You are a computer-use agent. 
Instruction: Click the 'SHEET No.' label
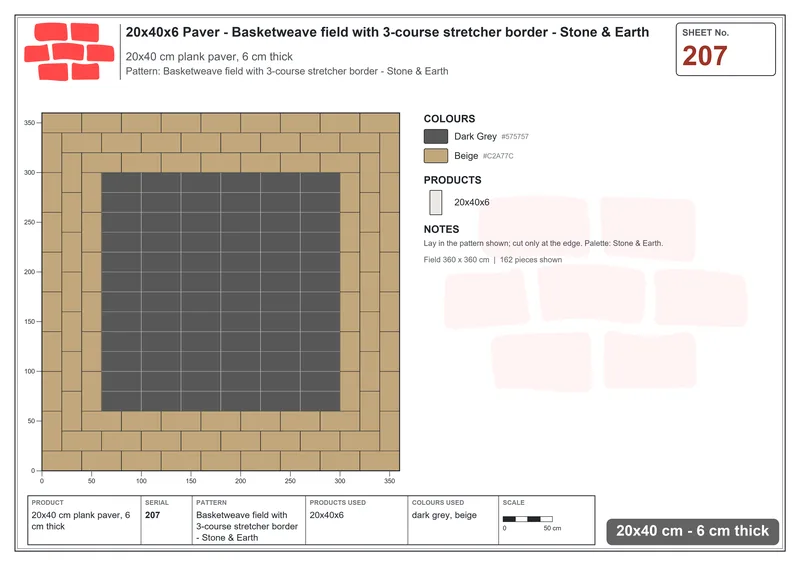click(x=706, y=33)
